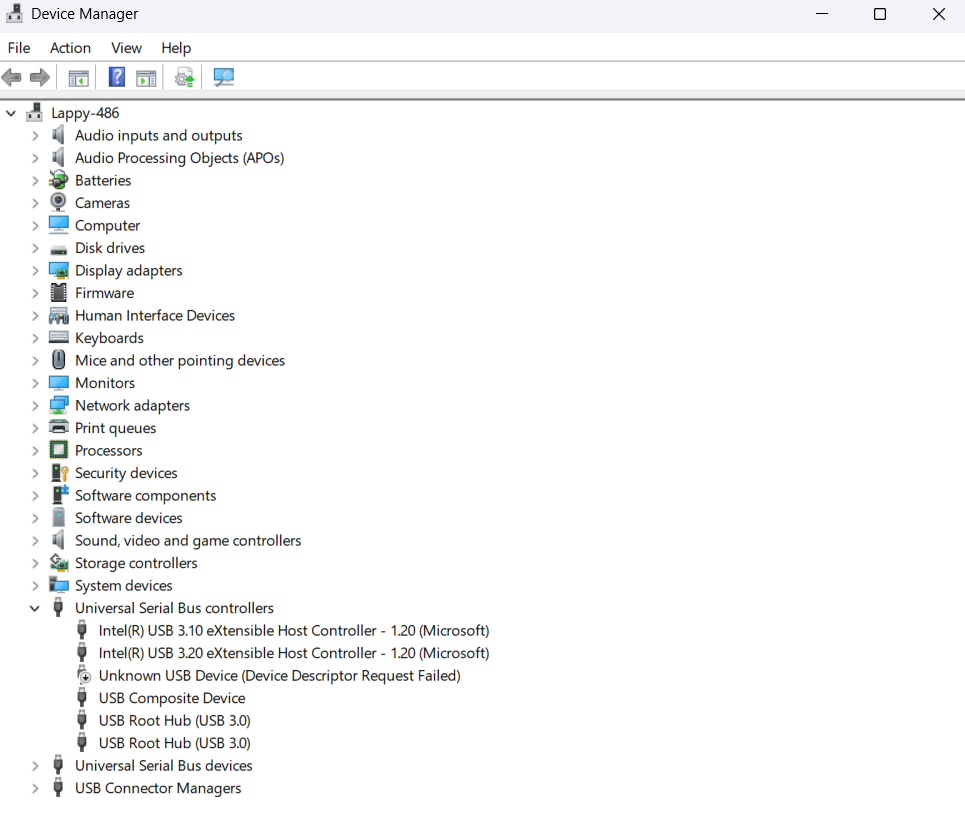
Task: Click the Disk drives icon
Action: coord(58,249)
